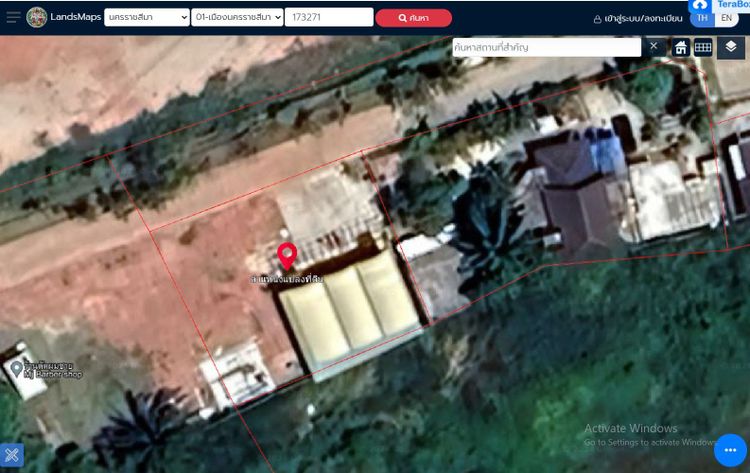Open the measurement tools button at bottom-left
Screen dimensions: 750x473
click(x=12, y=456)
